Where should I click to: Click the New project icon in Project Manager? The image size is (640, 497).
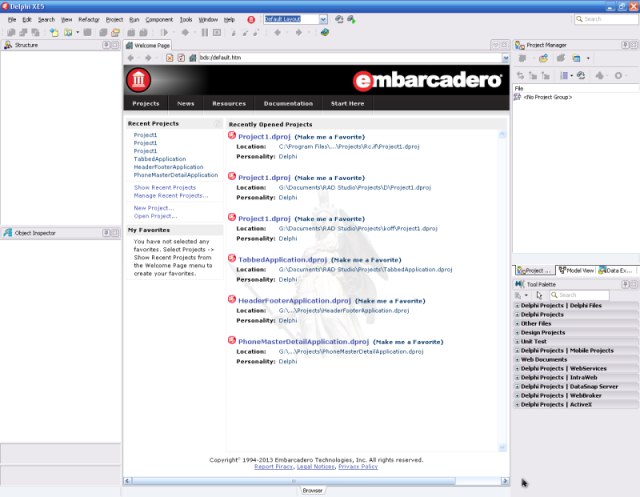(576, 58)
